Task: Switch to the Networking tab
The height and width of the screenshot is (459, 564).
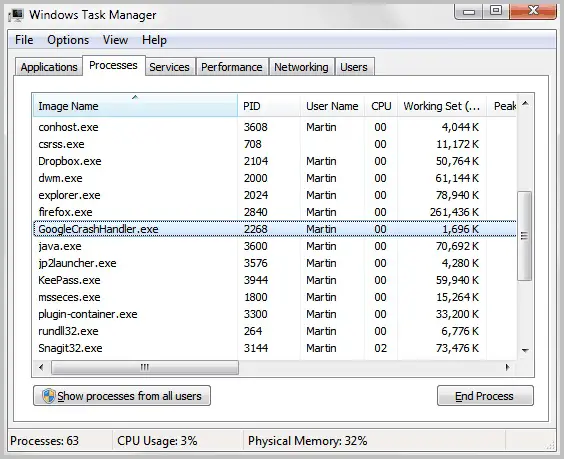Action: point(301,67)
